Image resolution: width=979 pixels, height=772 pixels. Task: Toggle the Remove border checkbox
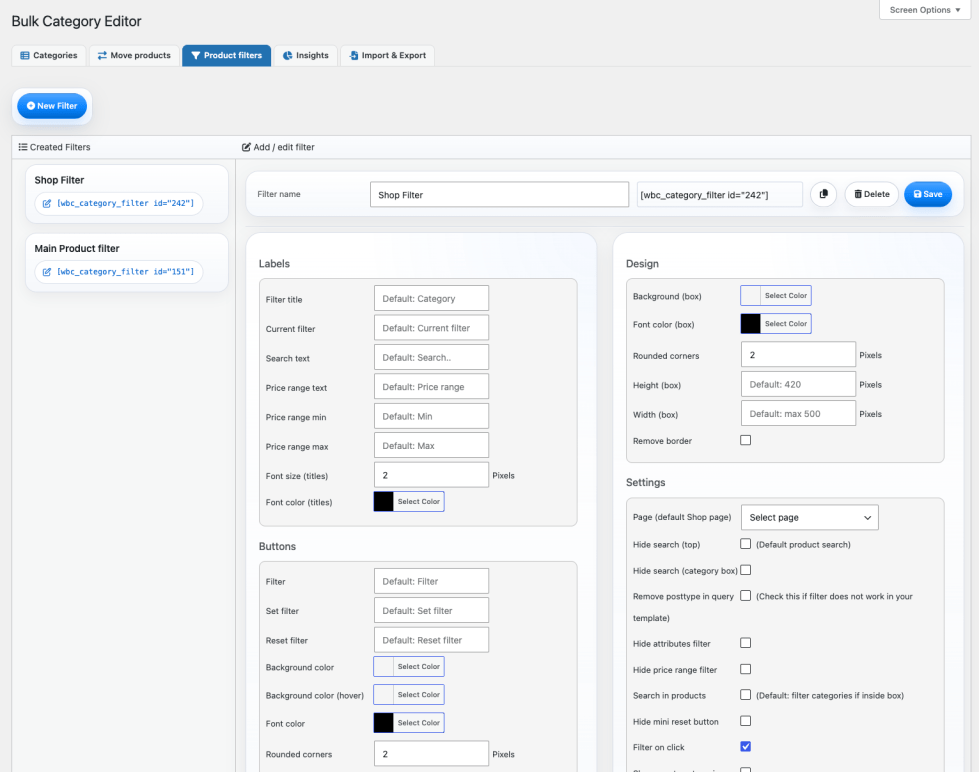745,440
